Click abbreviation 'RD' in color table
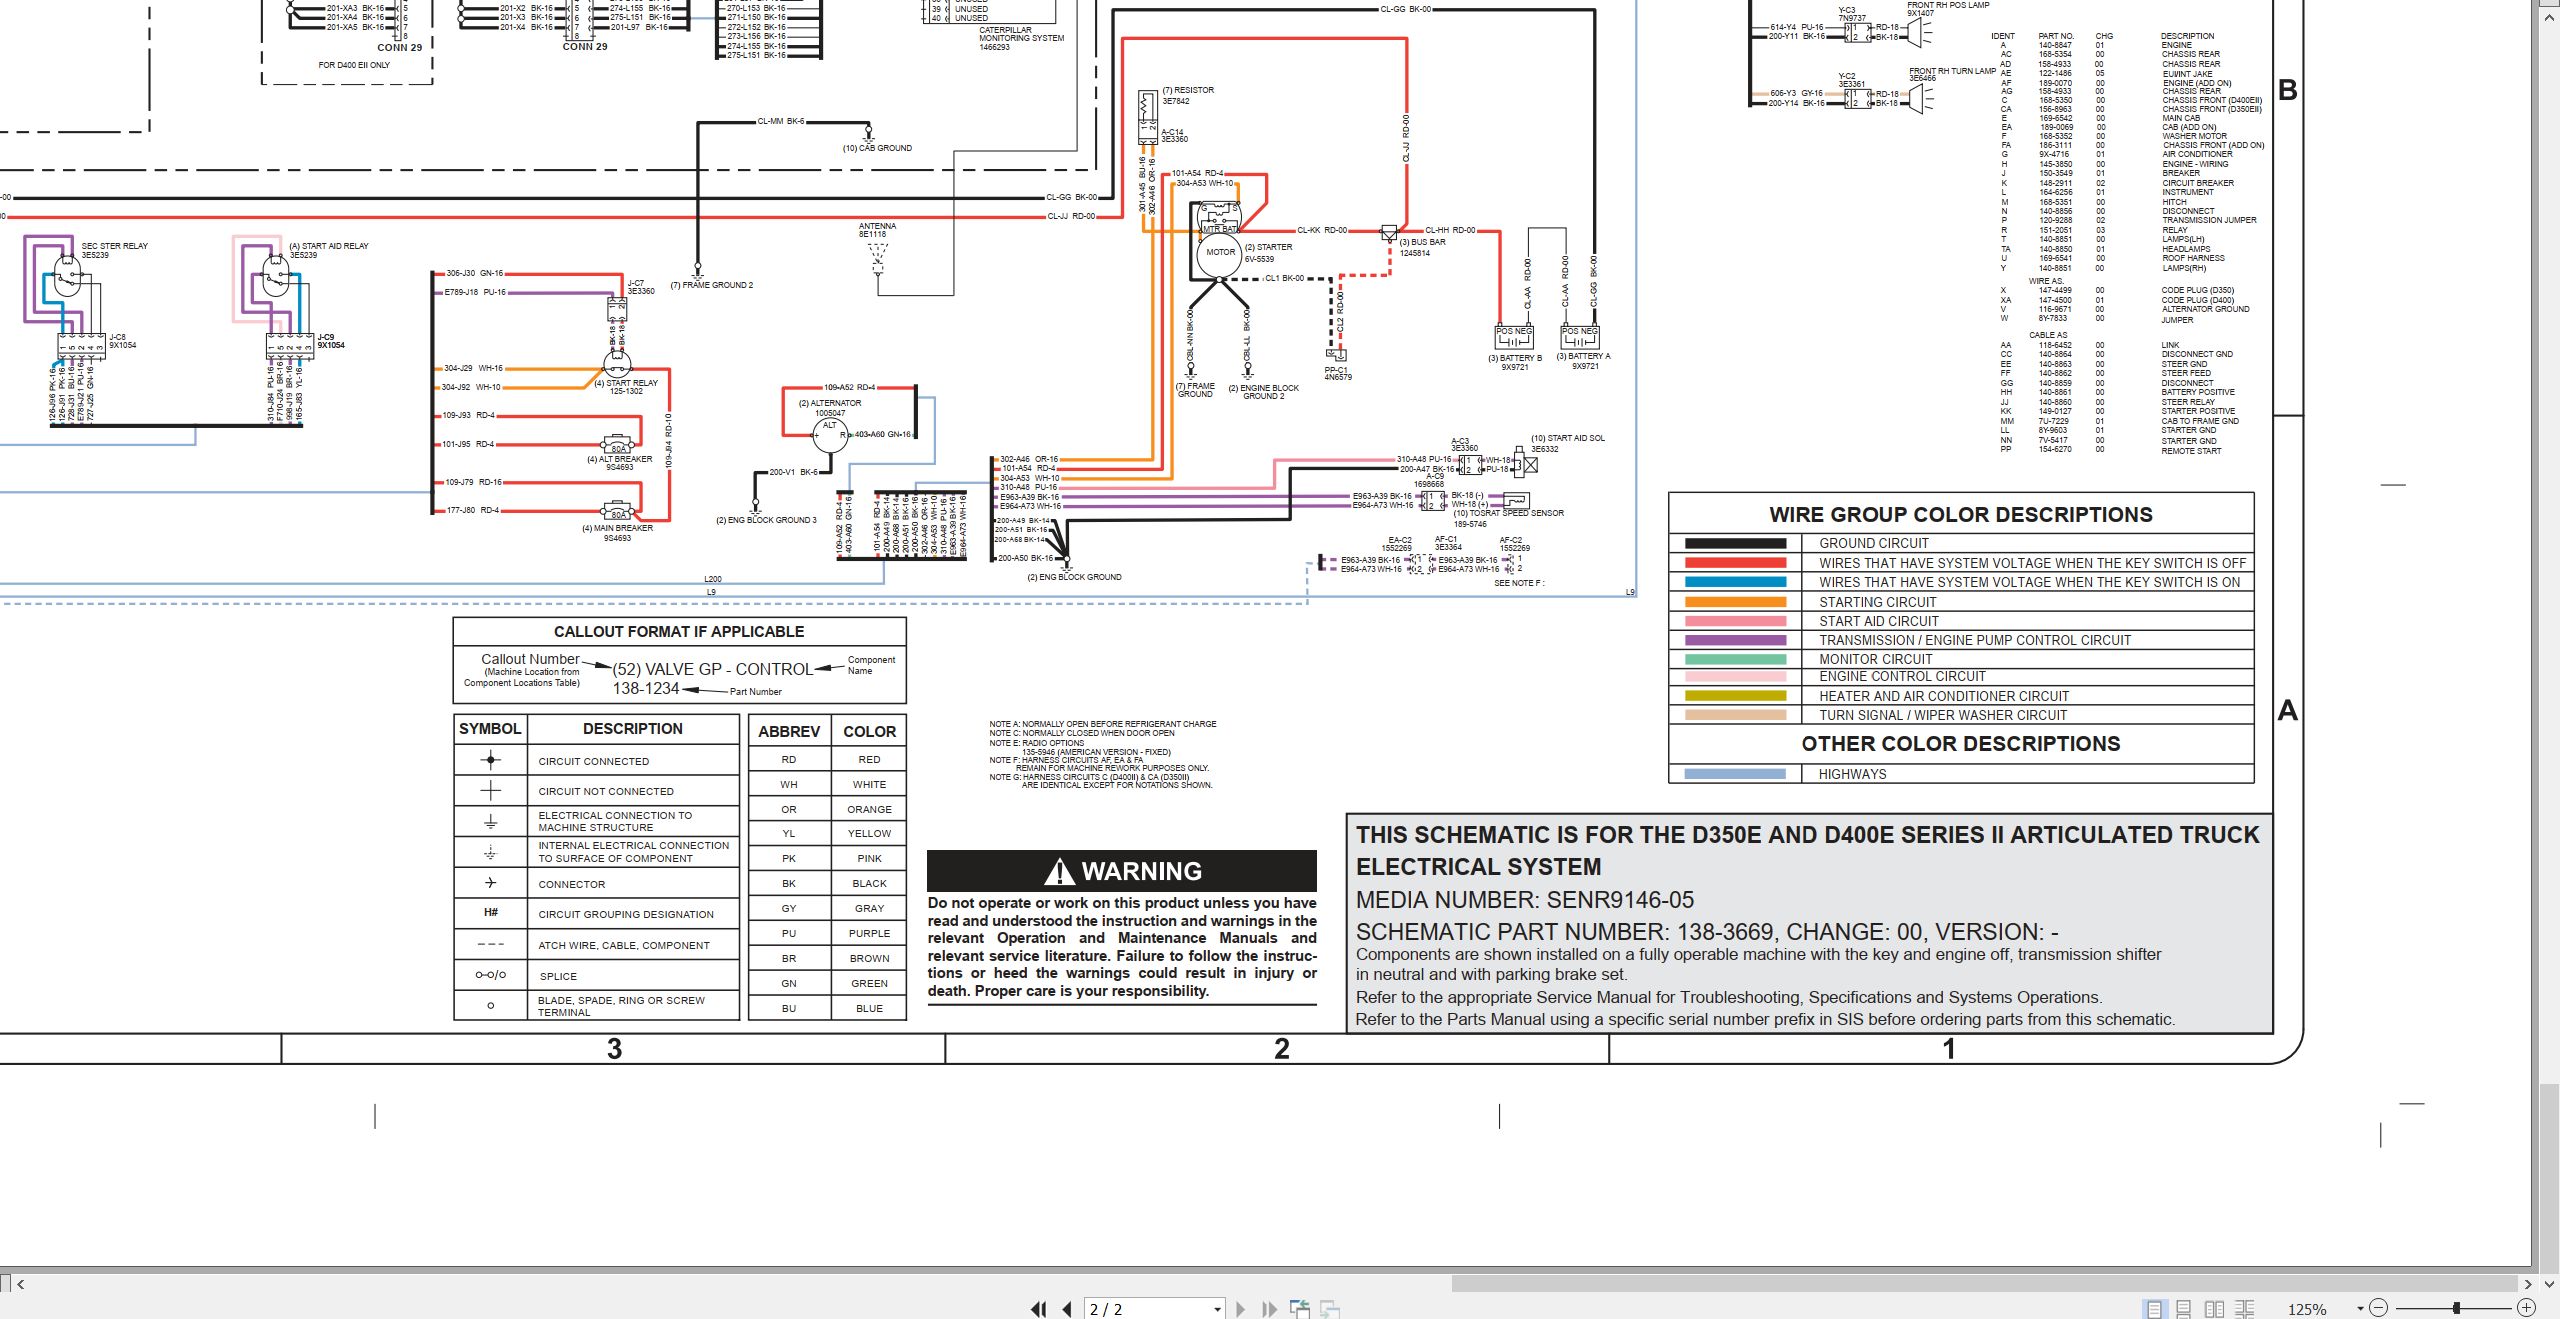Screen dimensions: 2560x1319 (x=789, y=760)
